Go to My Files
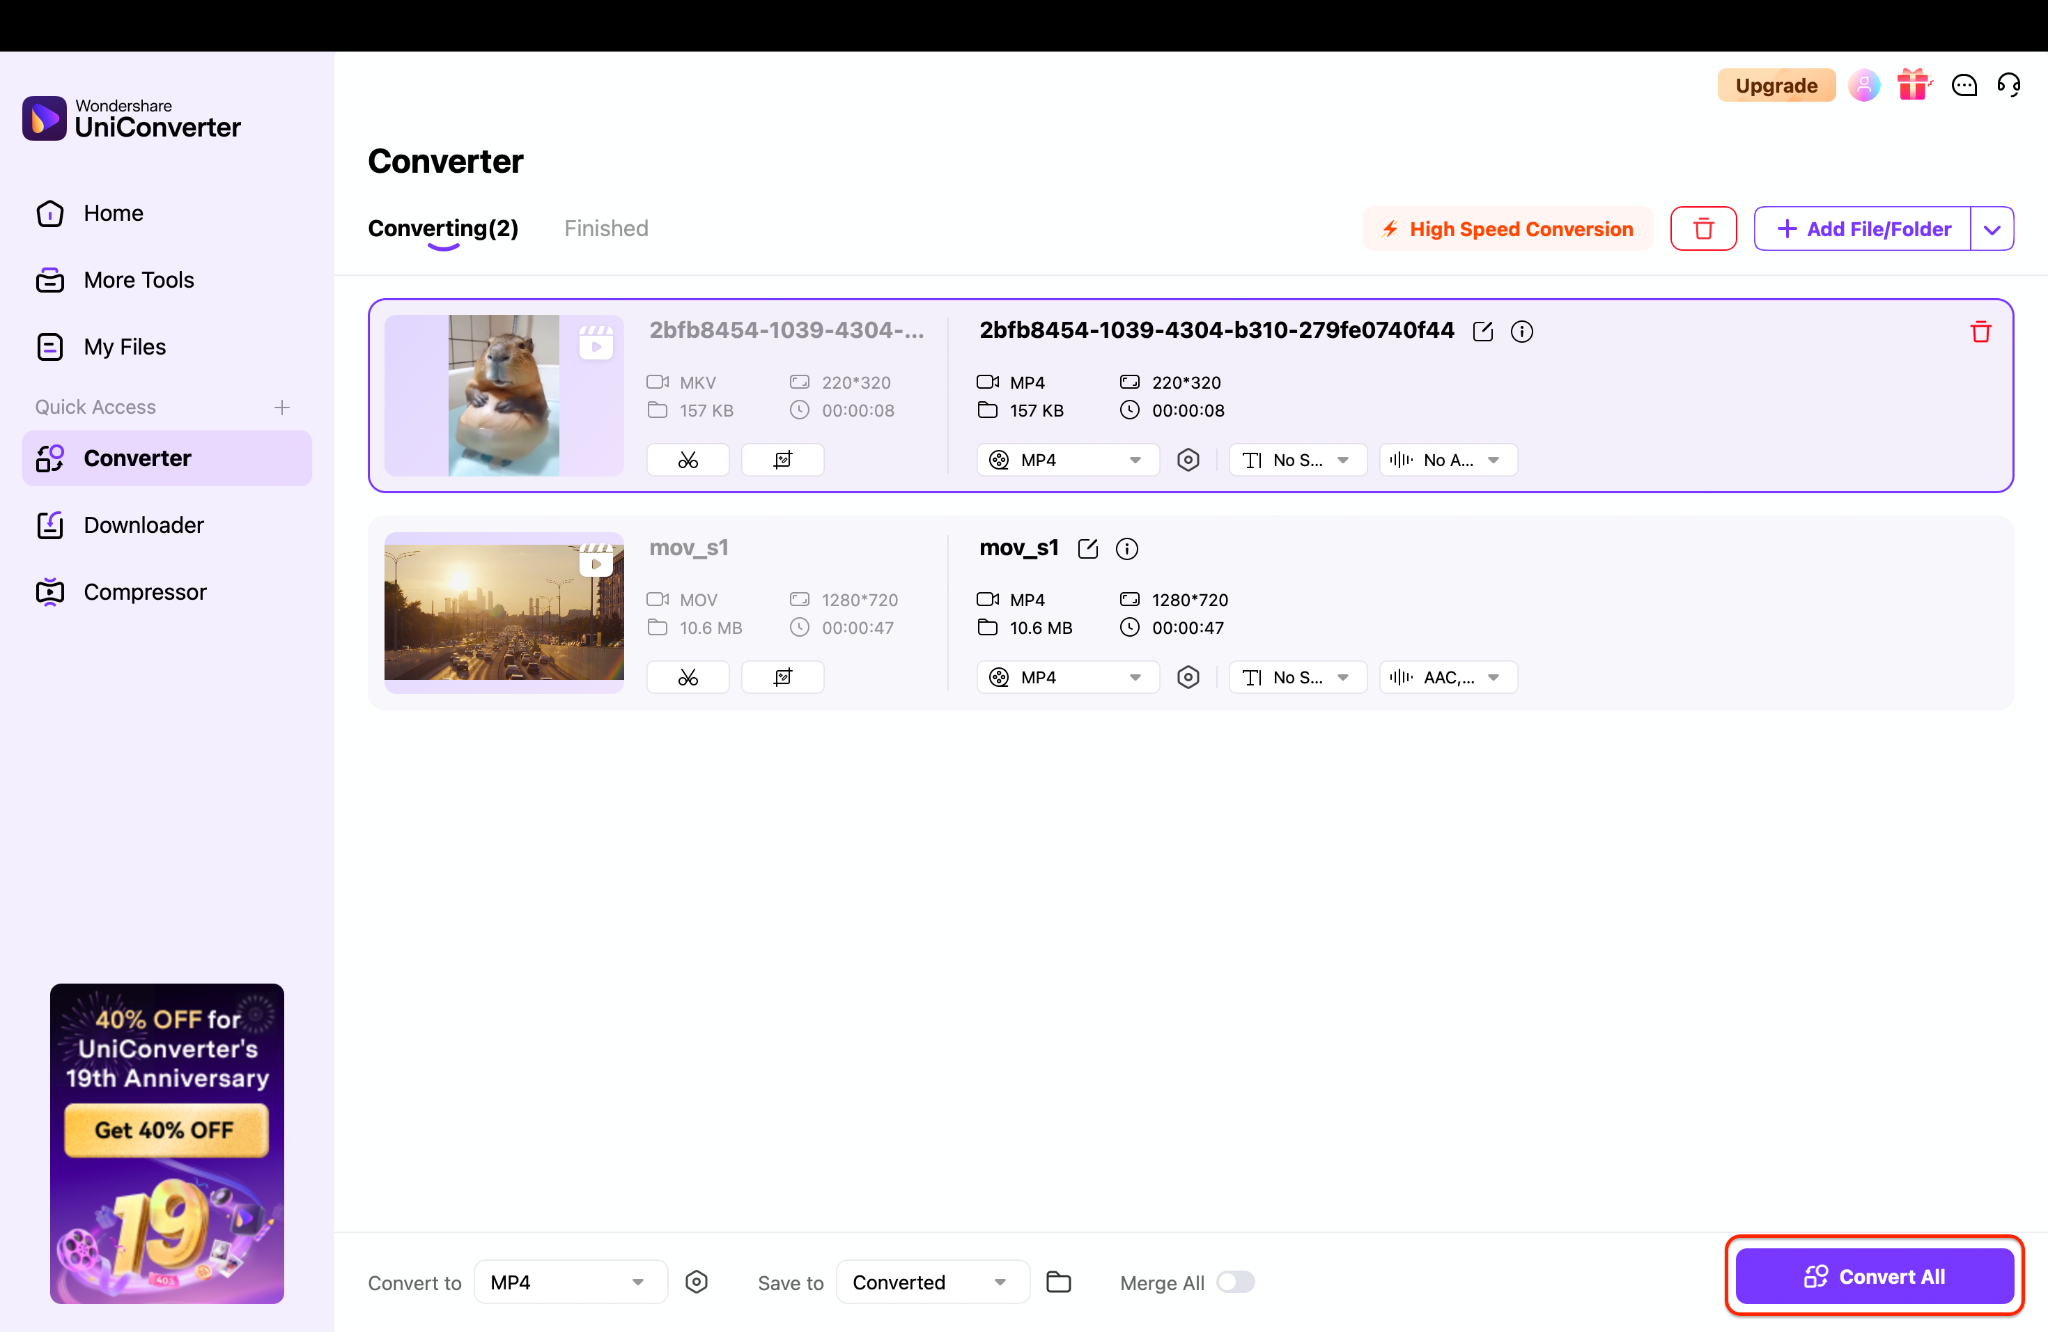This screenshot has height=1332, width=2048. 125,347
